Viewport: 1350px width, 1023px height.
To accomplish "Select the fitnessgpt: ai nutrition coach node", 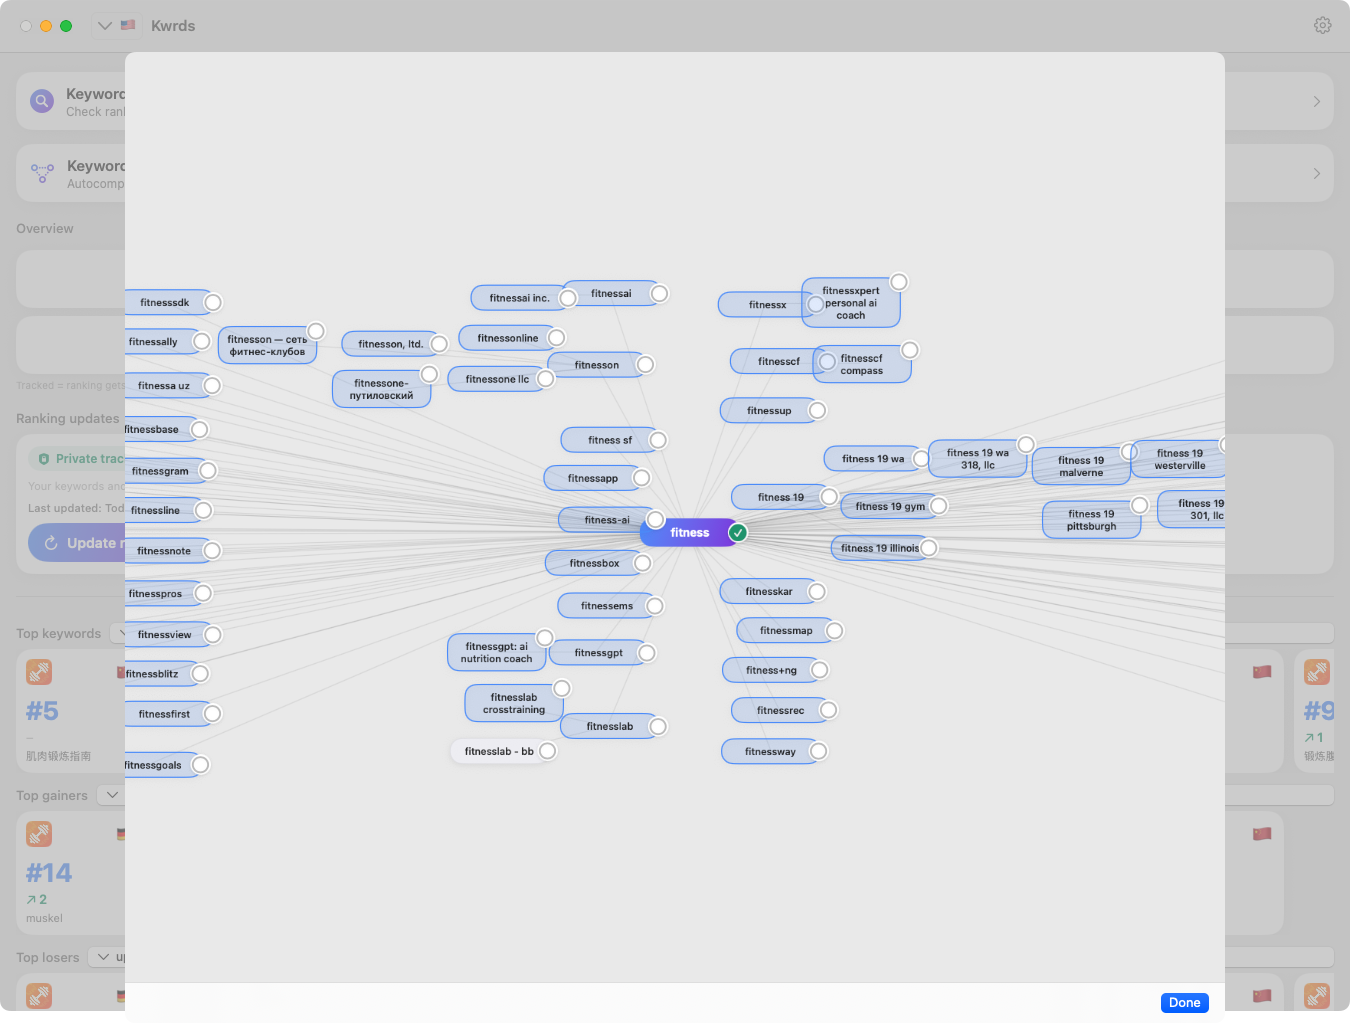I will pyautogui.click(x=496, y=653).
